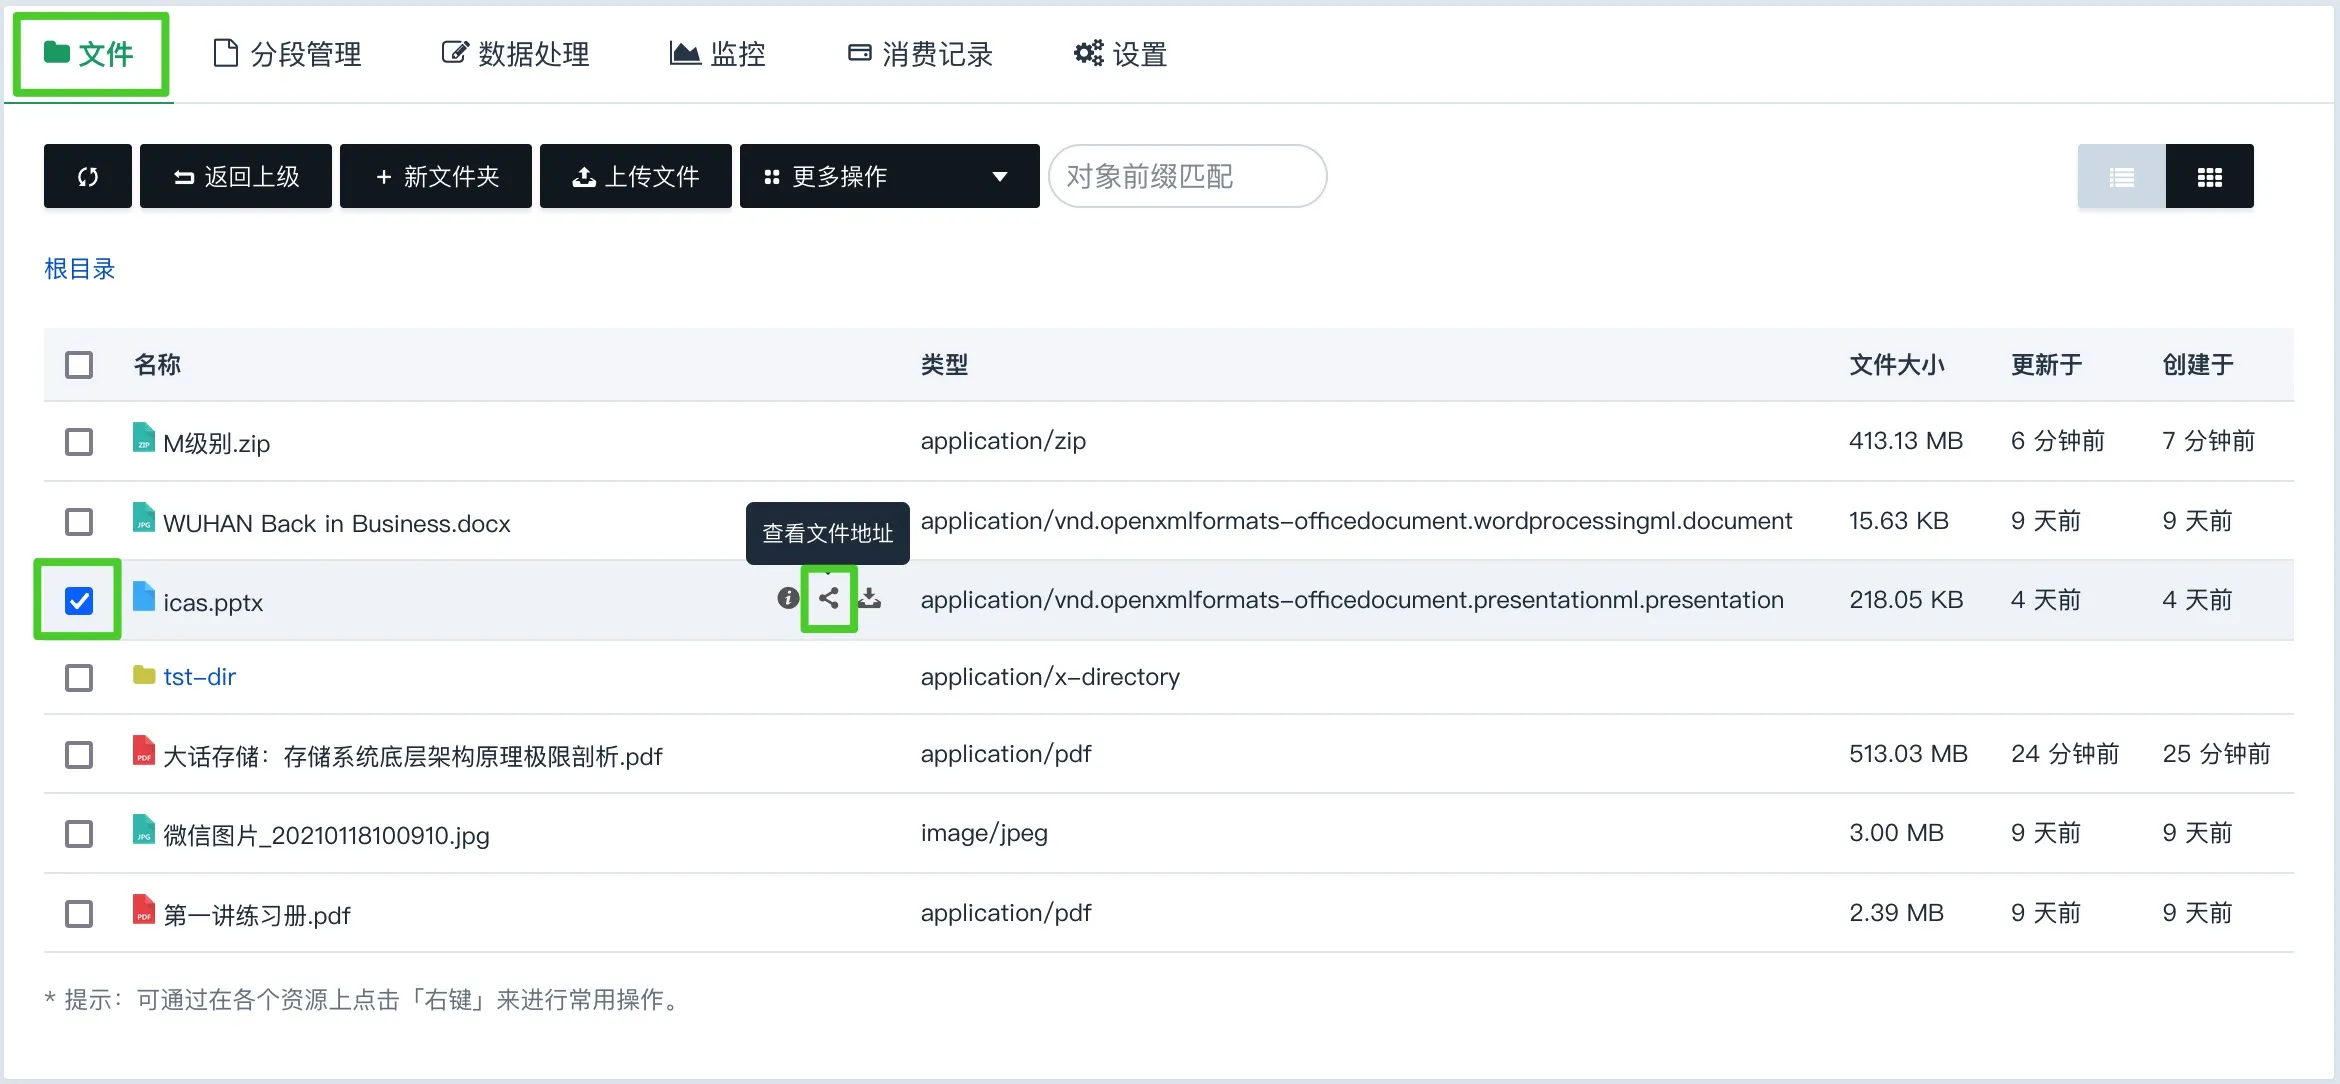Screen dimensions: 2340x1084
Task: Check the checkbox beside 第一讲练习册.pdf
Action: [79, 912]
